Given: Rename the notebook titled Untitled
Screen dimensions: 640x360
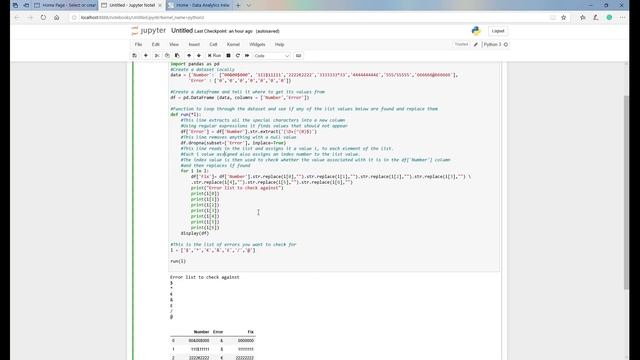Looking at the screenshot, I should (182, 31).
